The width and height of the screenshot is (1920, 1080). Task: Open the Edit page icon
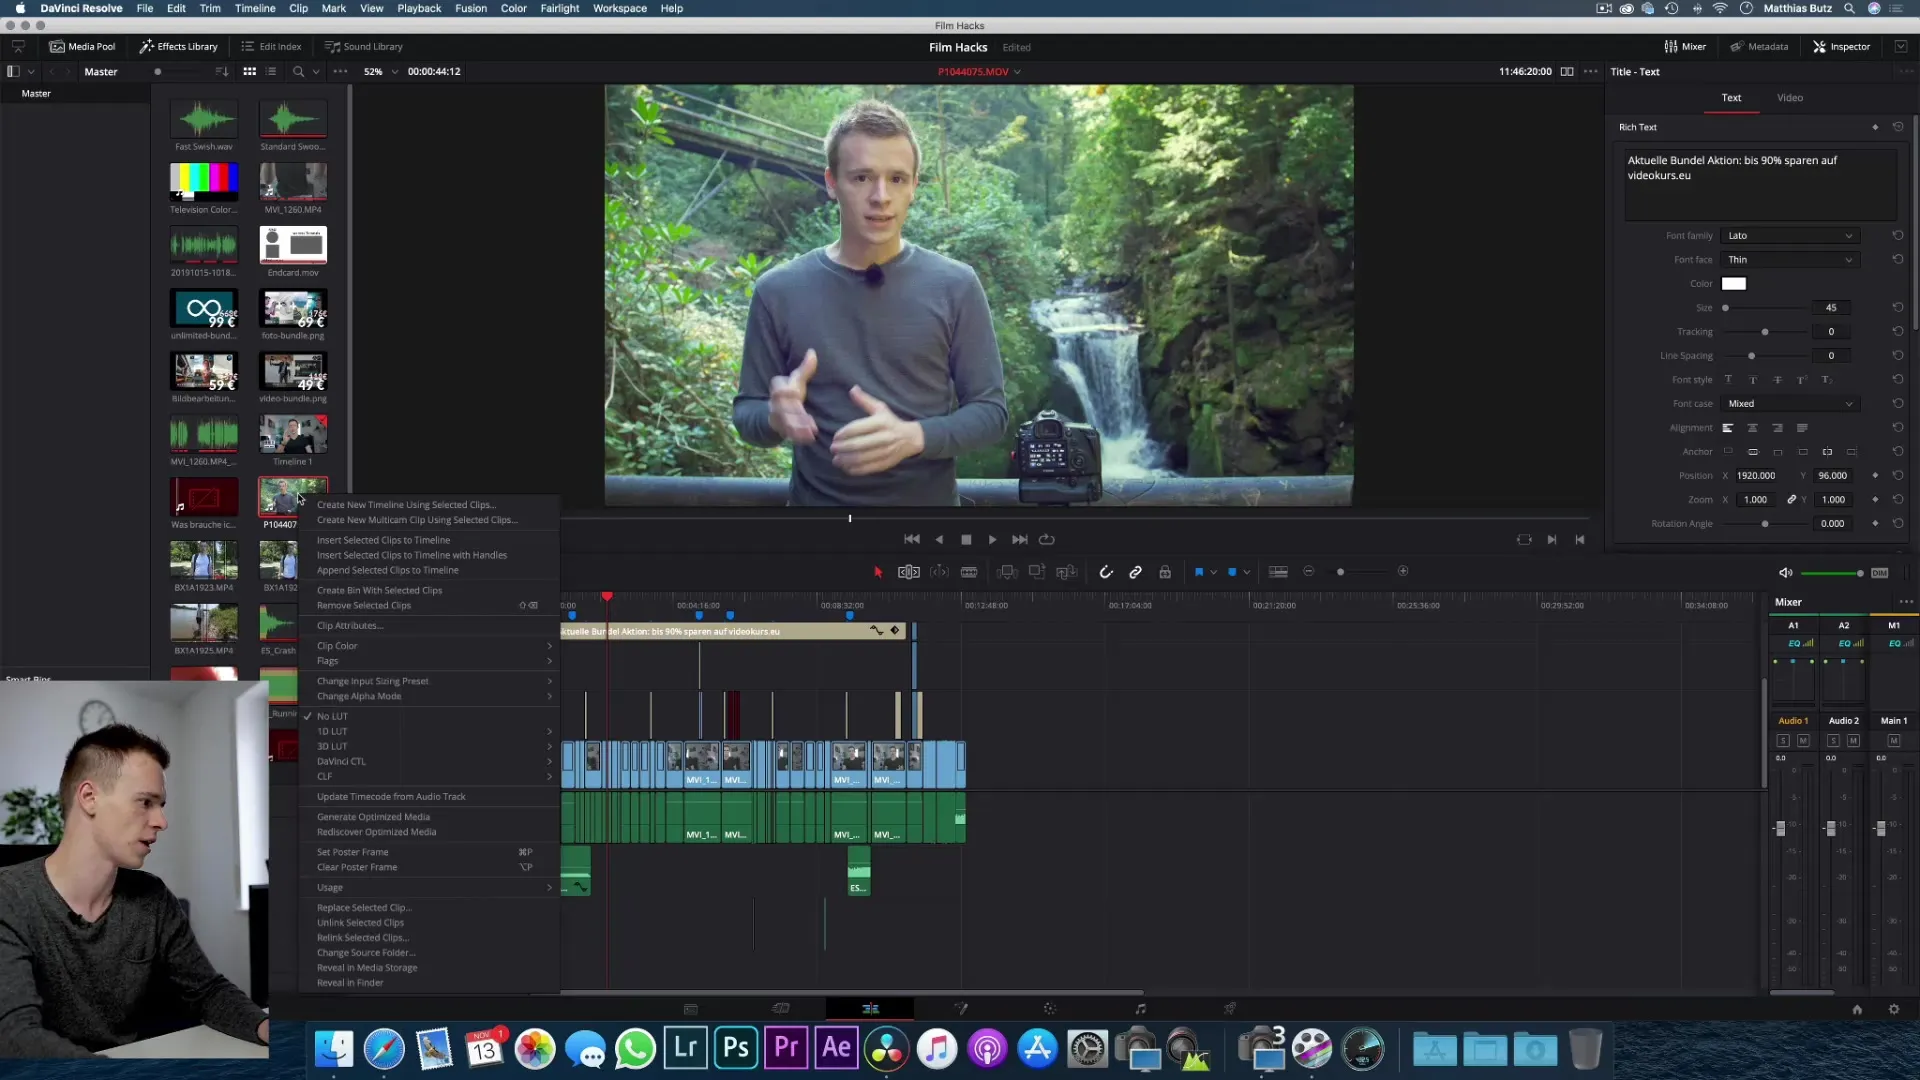pyautogui.click(x=870, y=1009)
